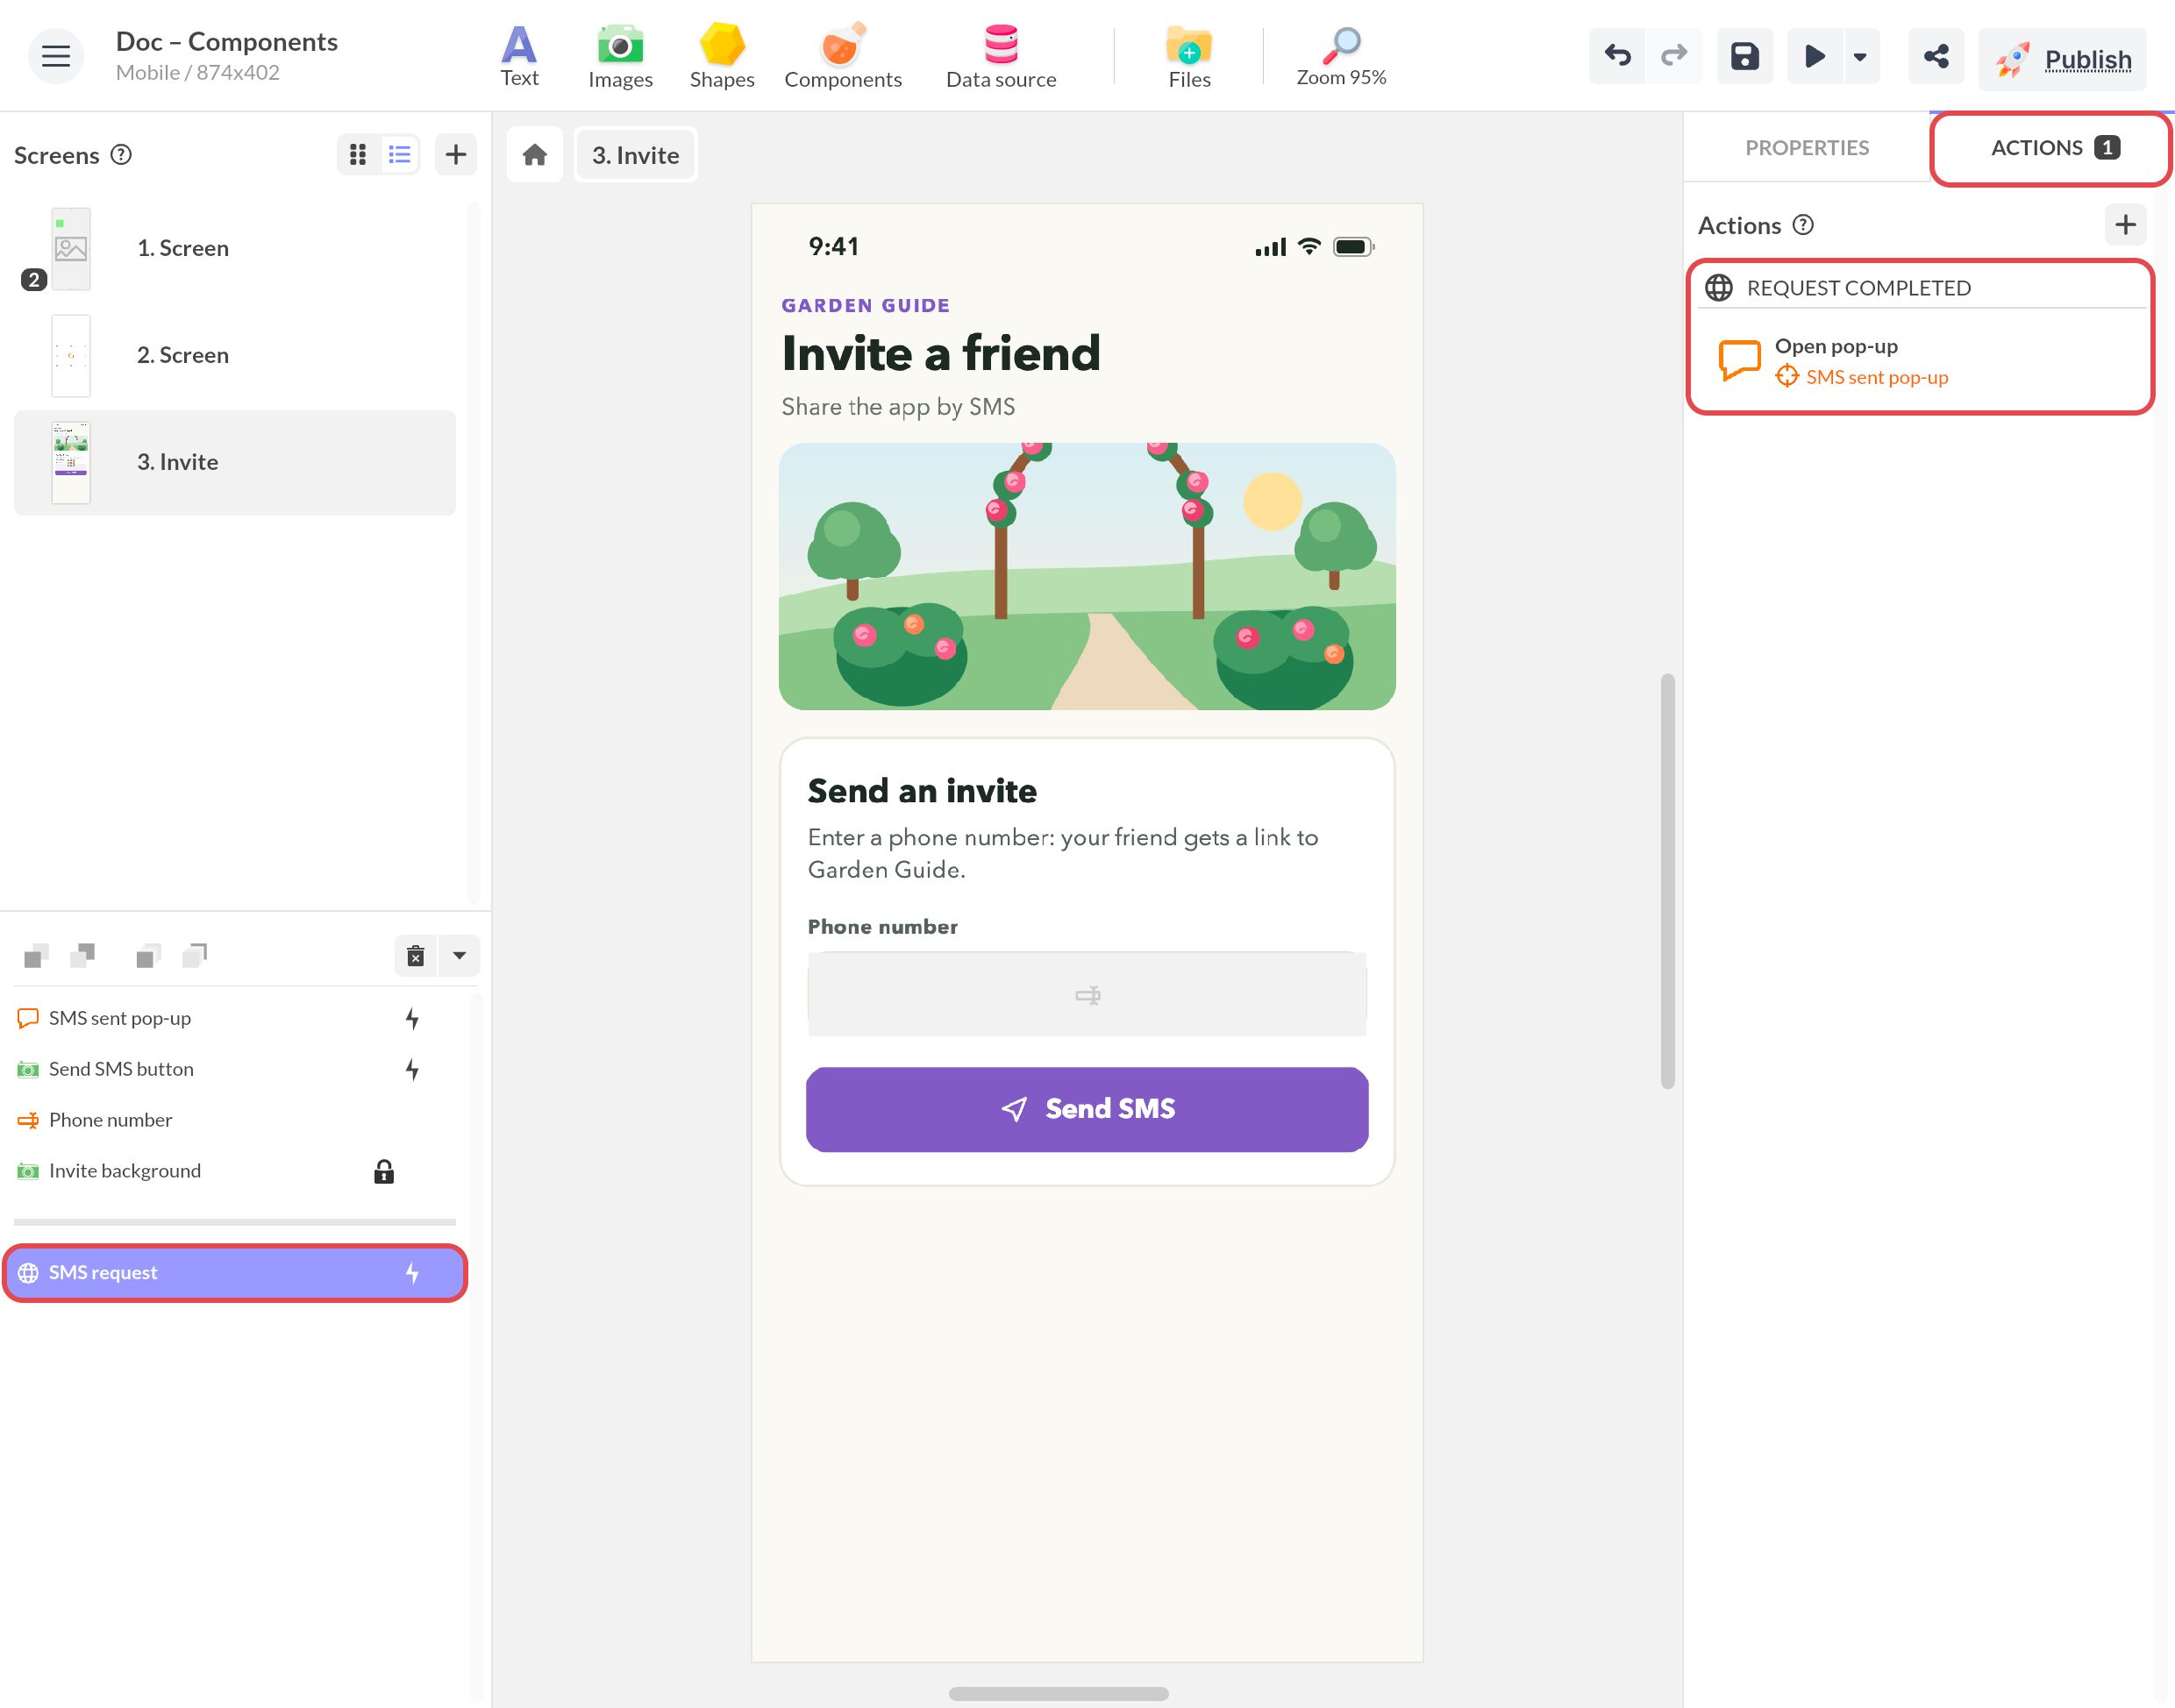This screenshot has height=1708, width=2175.
Task: Select the SMS request layer
Action: [x=235, y=1273]
